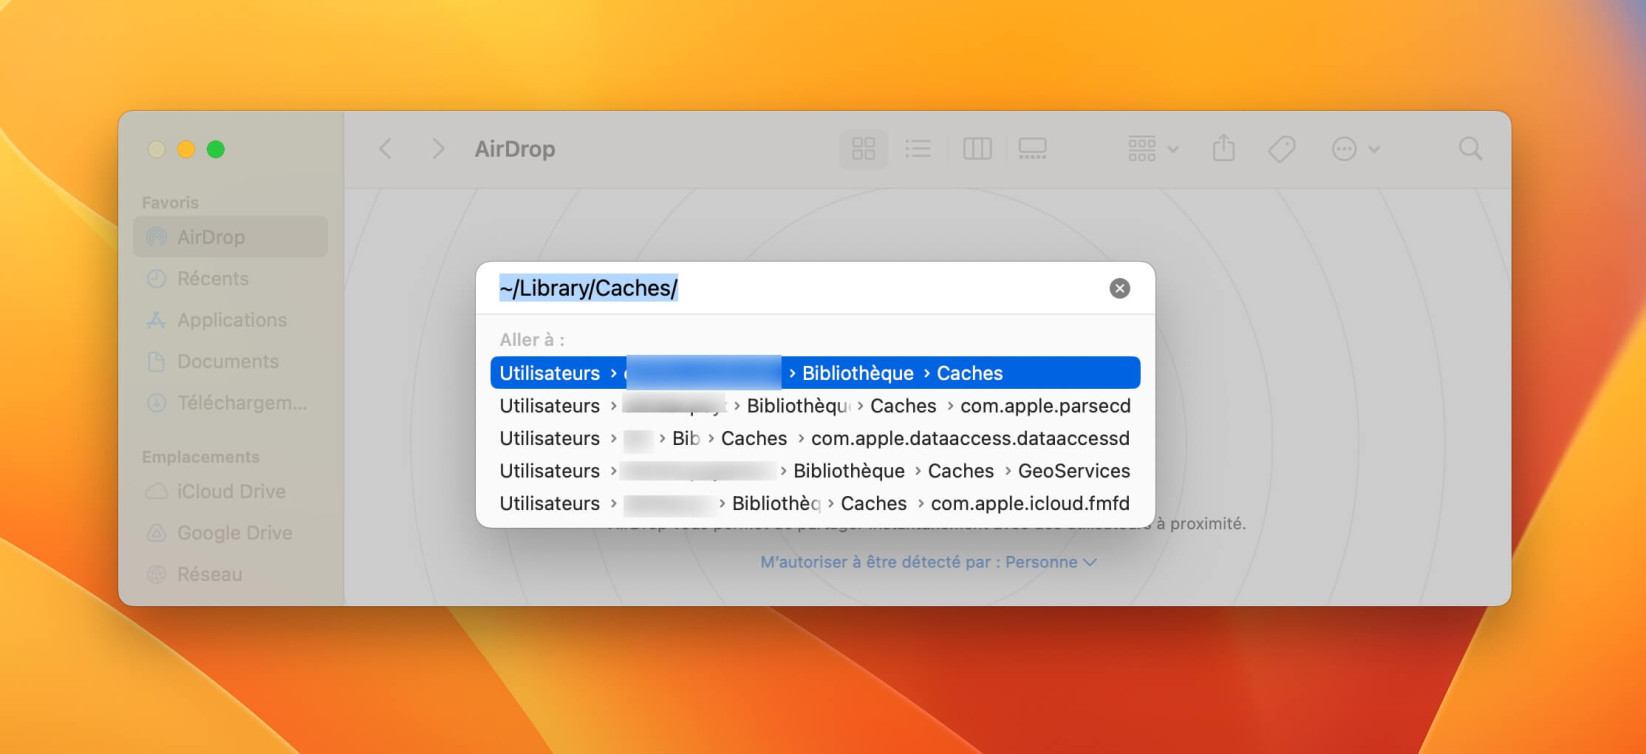Switch Finder to list view
Viewport: 1646px width, 754px height.
click(918, 149)
